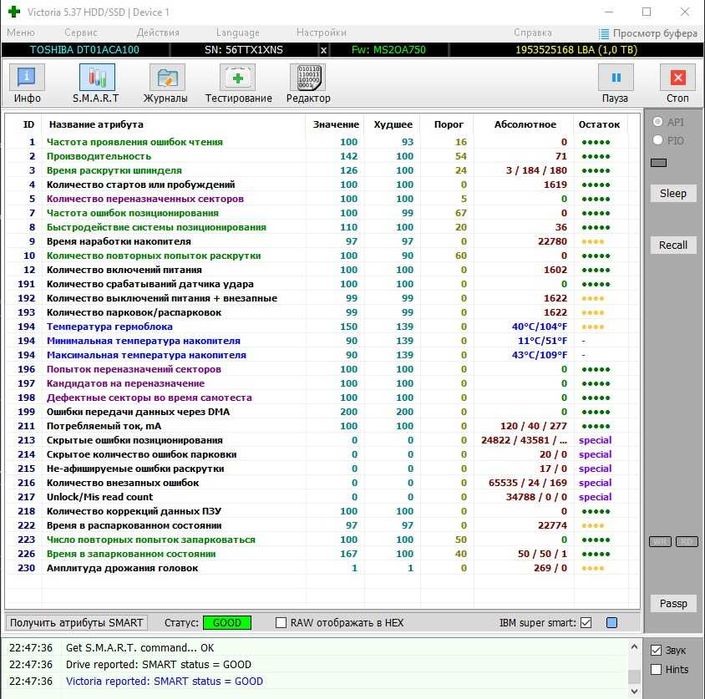This screenshot has width=705, height=699.
Task: Click the x beside serial number
Action: coord(323,50)
